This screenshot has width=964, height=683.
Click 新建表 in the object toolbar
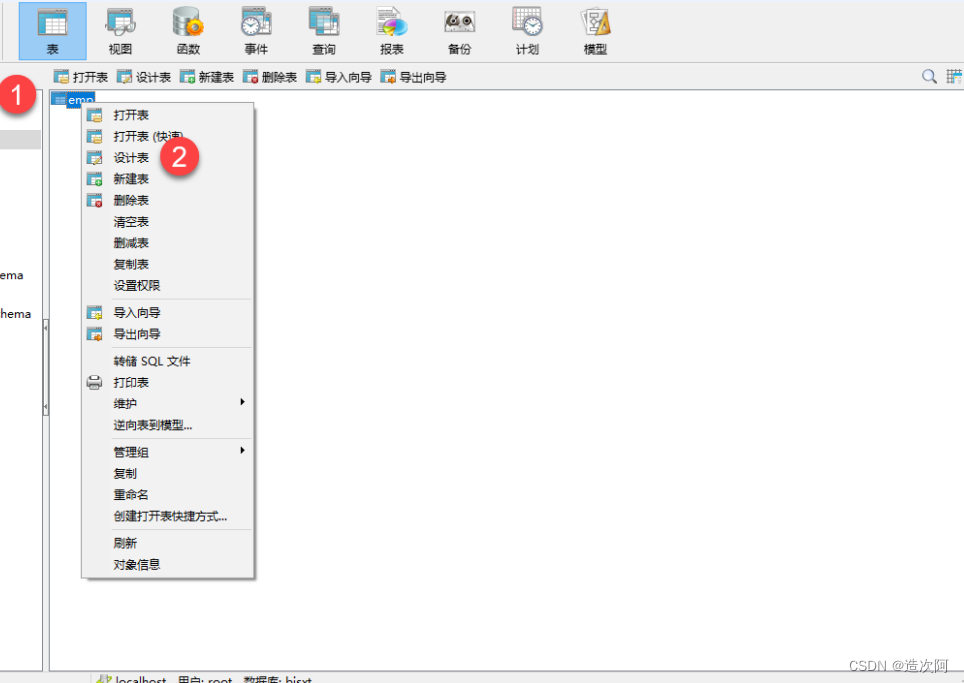pyautogui.click(x=207, y=77)
